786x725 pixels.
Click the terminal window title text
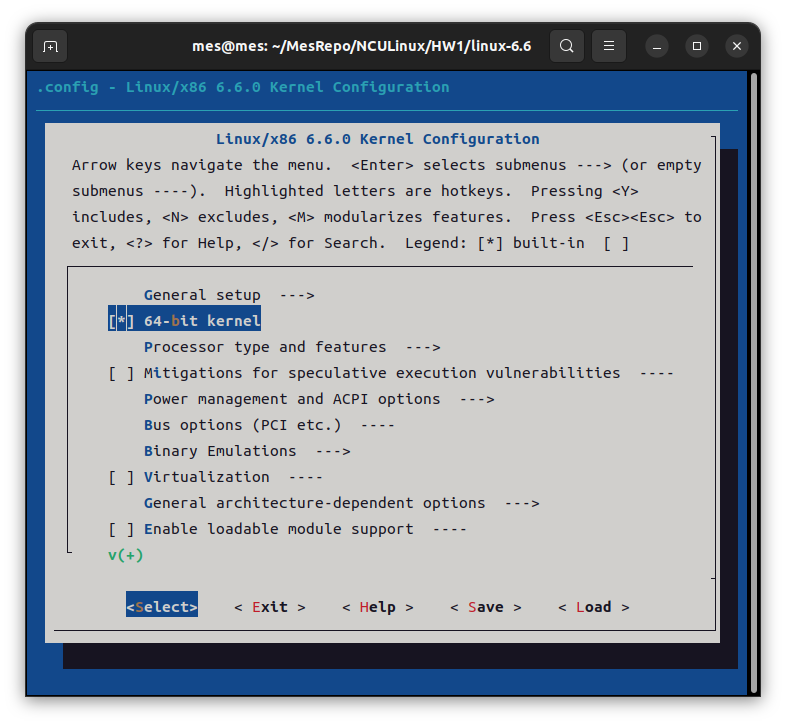point(361,46)
